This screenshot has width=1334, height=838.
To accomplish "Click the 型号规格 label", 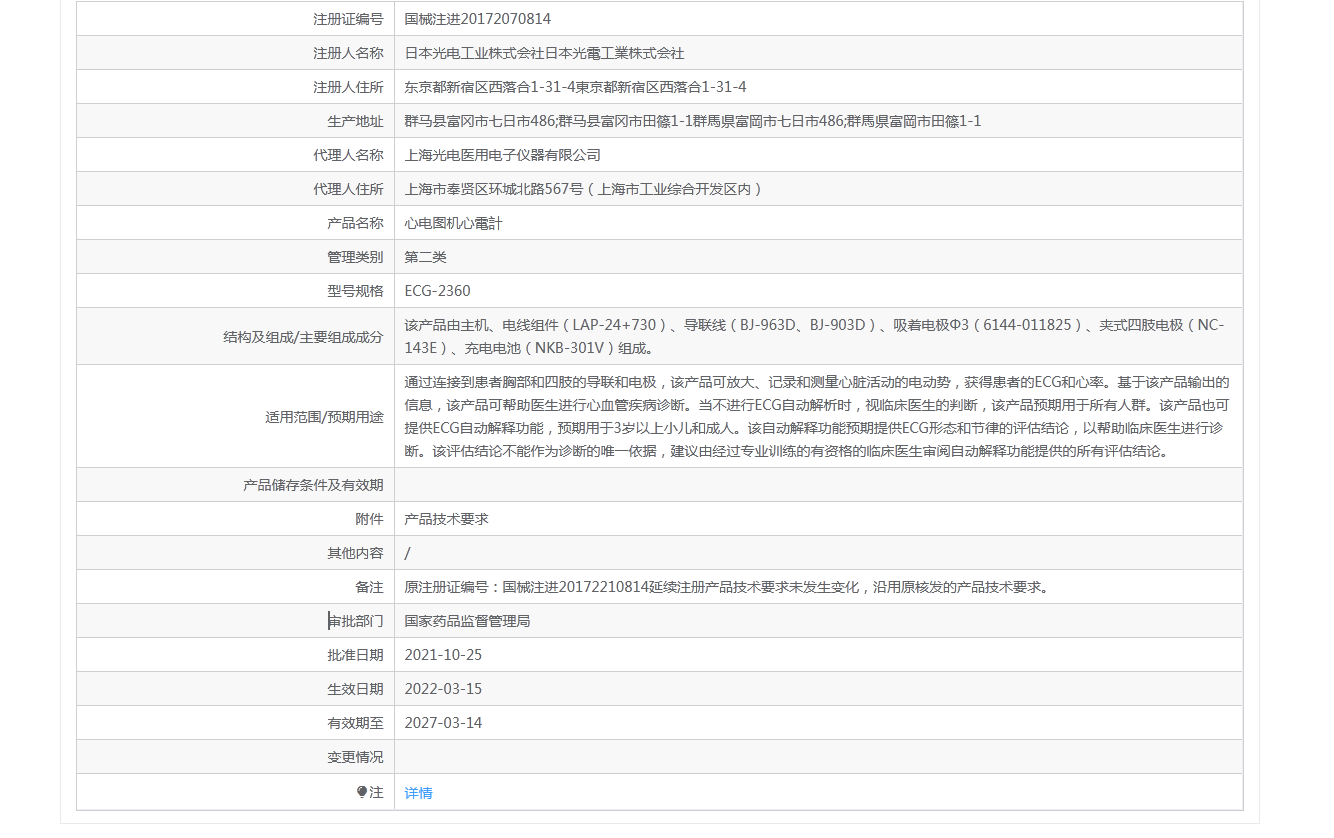I will (x=355, y=291).
